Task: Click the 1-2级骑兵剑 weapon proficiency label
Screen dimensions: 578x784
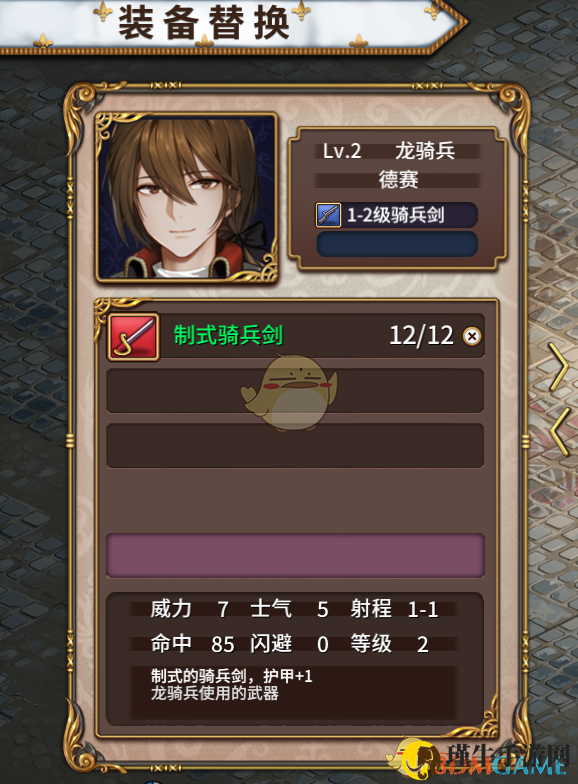Action: [396, 216]
